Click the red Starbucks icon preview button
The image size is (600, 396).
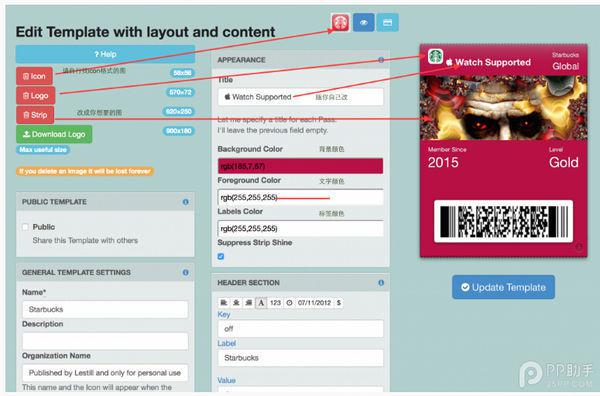[340, 23]
